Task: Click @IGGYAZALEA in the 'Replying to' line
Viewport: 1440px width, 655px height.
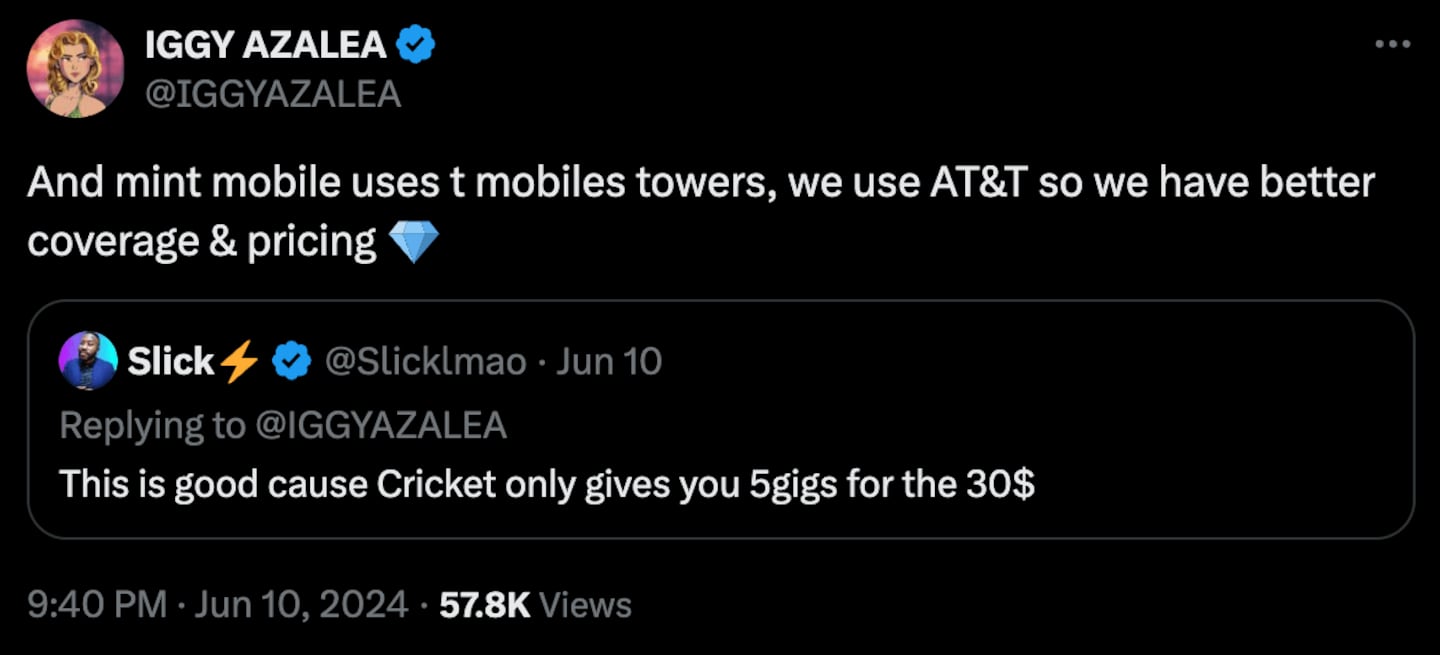Action: [x=381, y=425]
